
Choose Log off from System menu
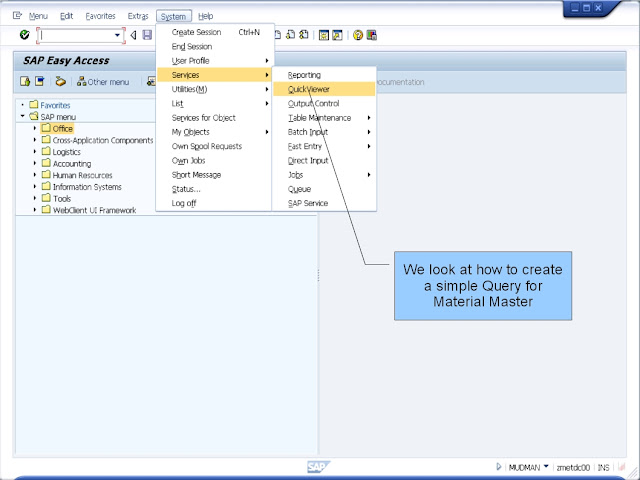click(215, 203)
